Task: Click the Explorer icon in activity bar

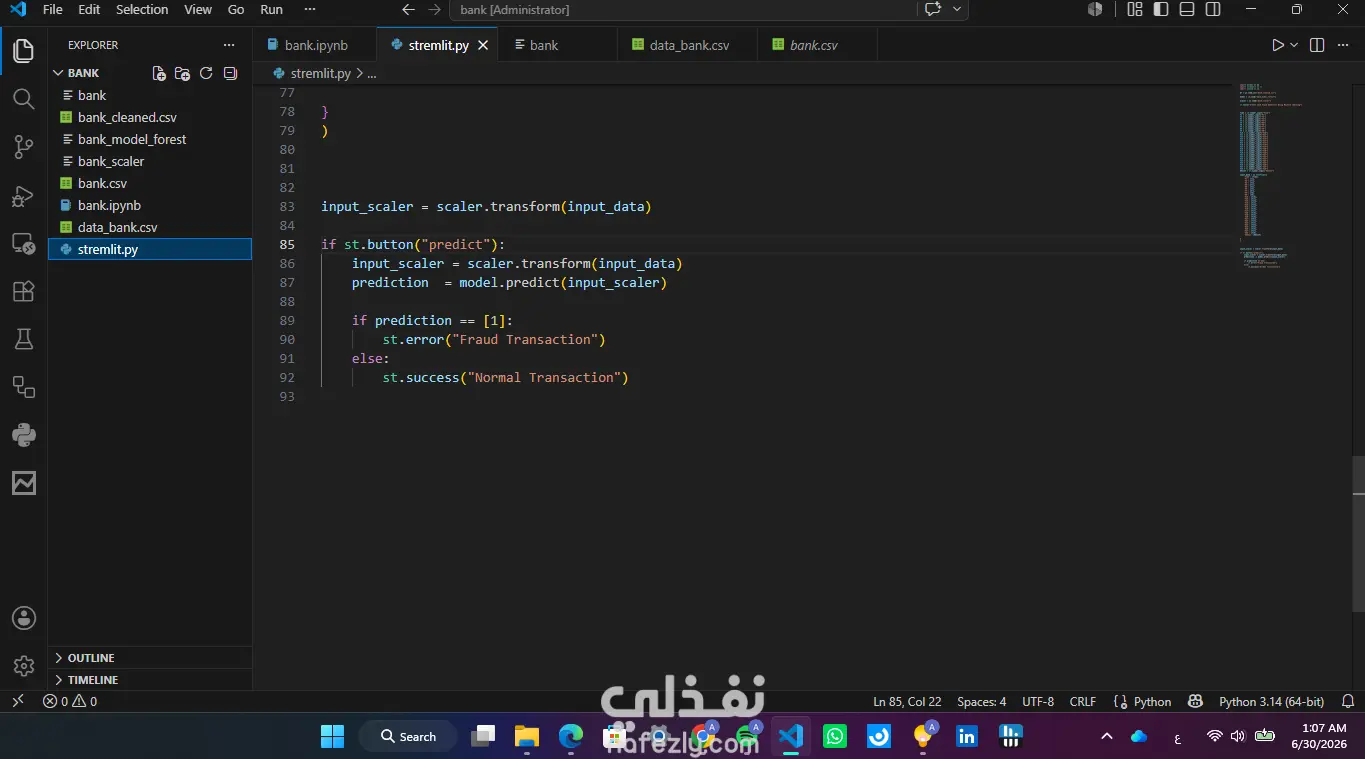Action: tap(24, 50)
